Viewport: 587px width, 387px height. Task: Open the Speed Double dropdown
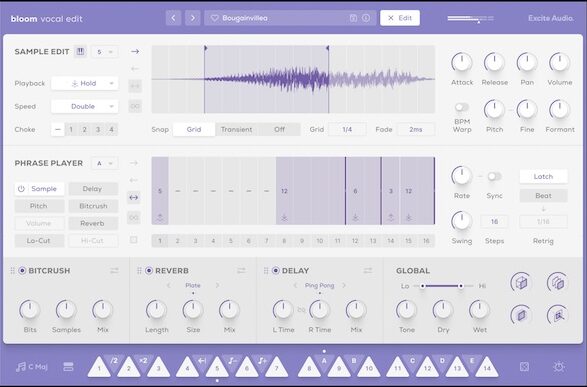(85, 106)
